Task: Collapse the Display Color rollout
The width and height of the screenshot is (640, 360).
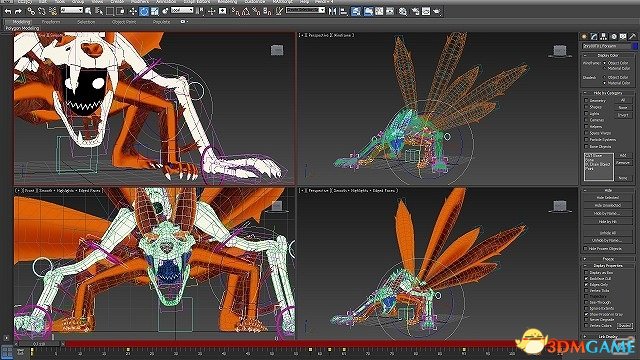Action: pyautogui.click(x=607, y=55)
